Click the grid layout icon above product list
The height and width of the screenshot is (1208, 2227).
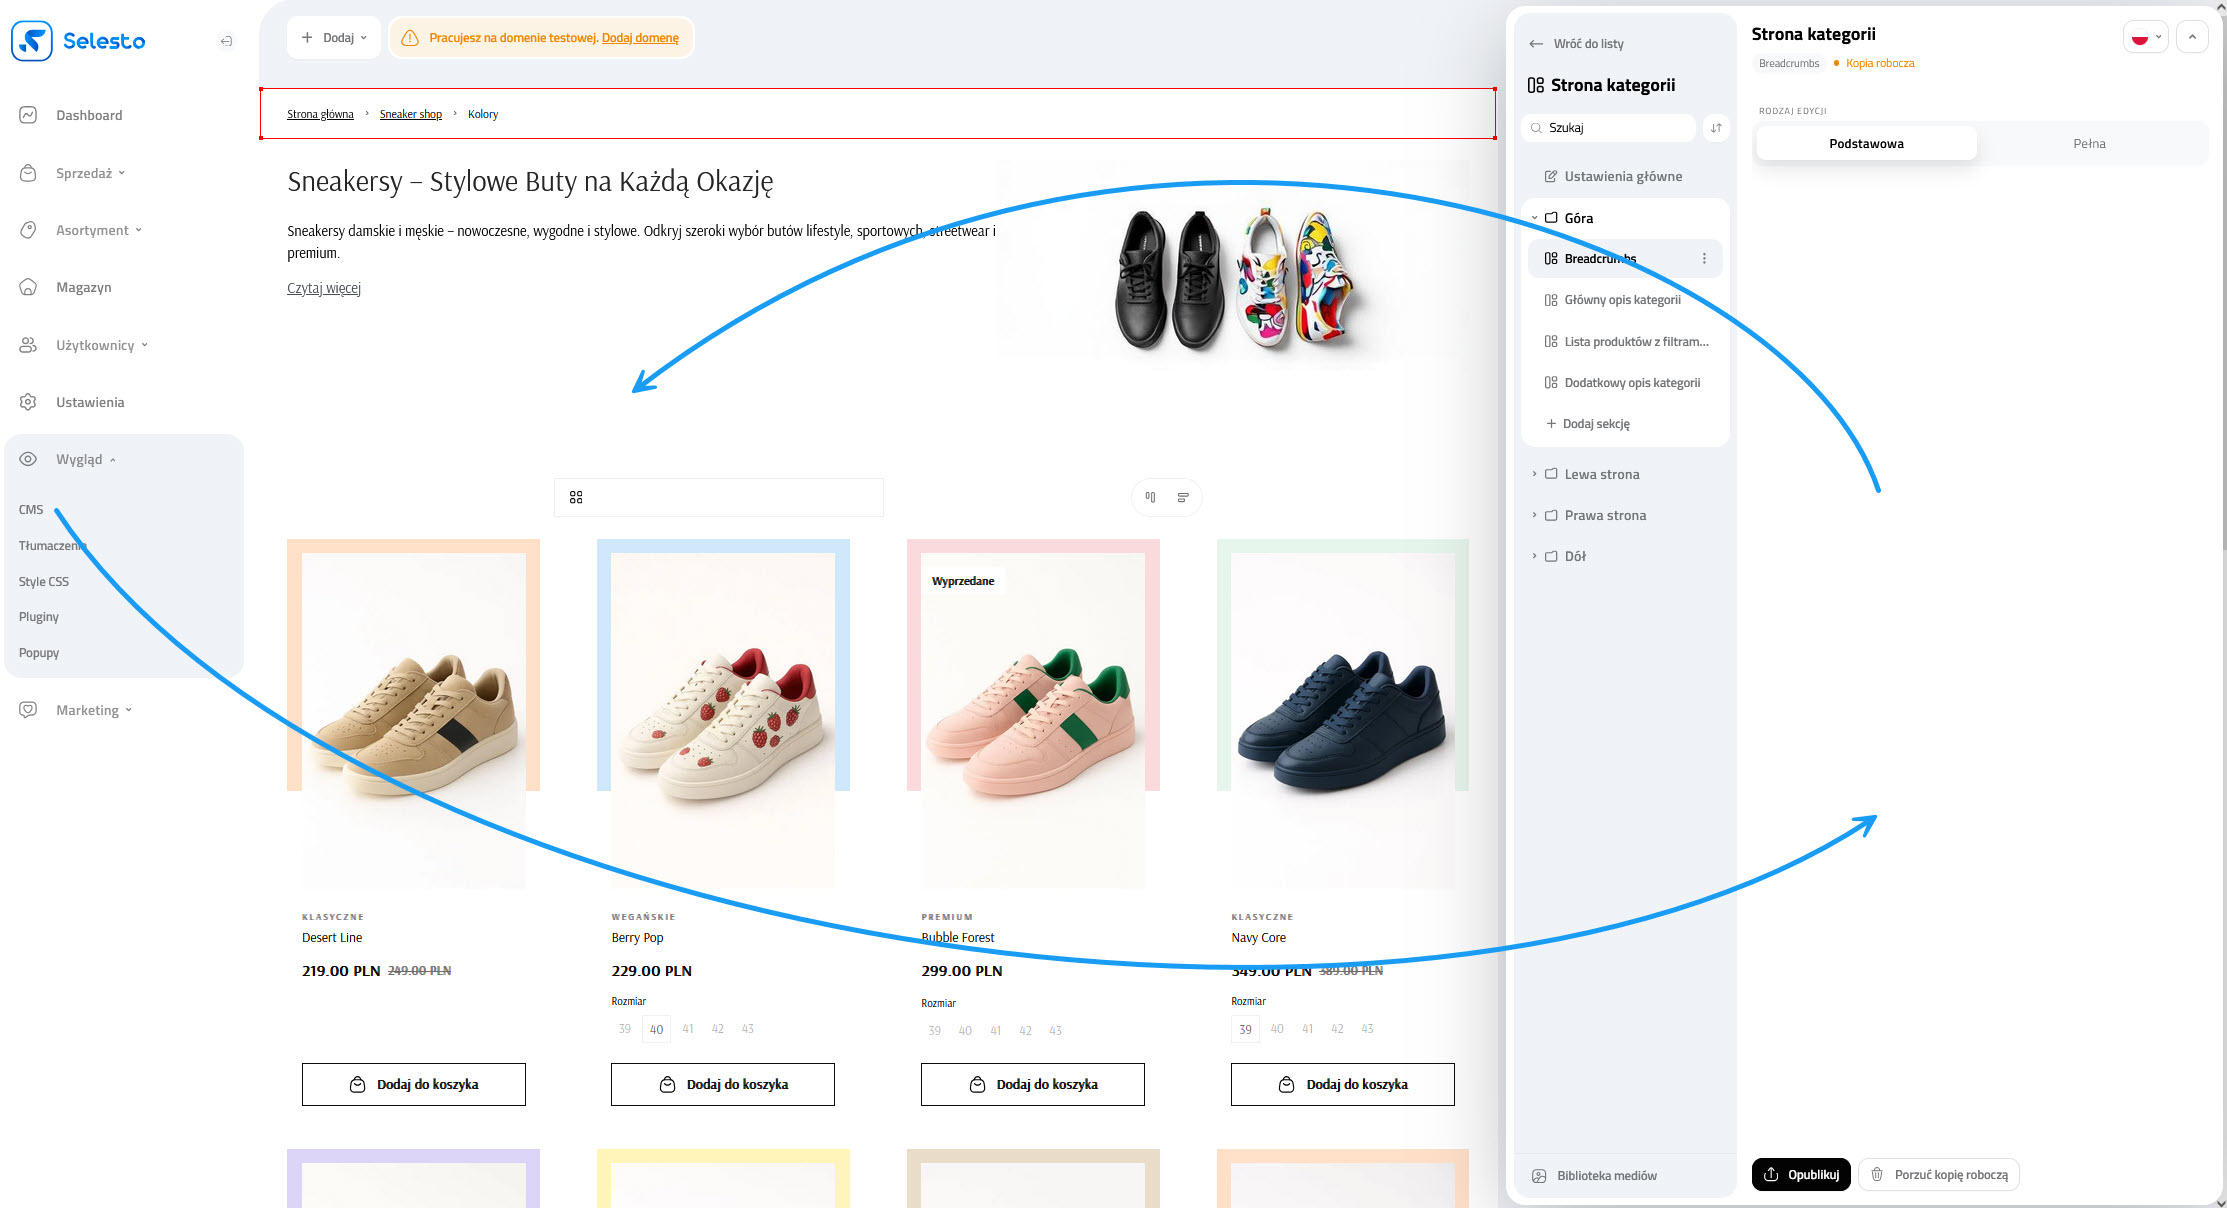(576, 497)
